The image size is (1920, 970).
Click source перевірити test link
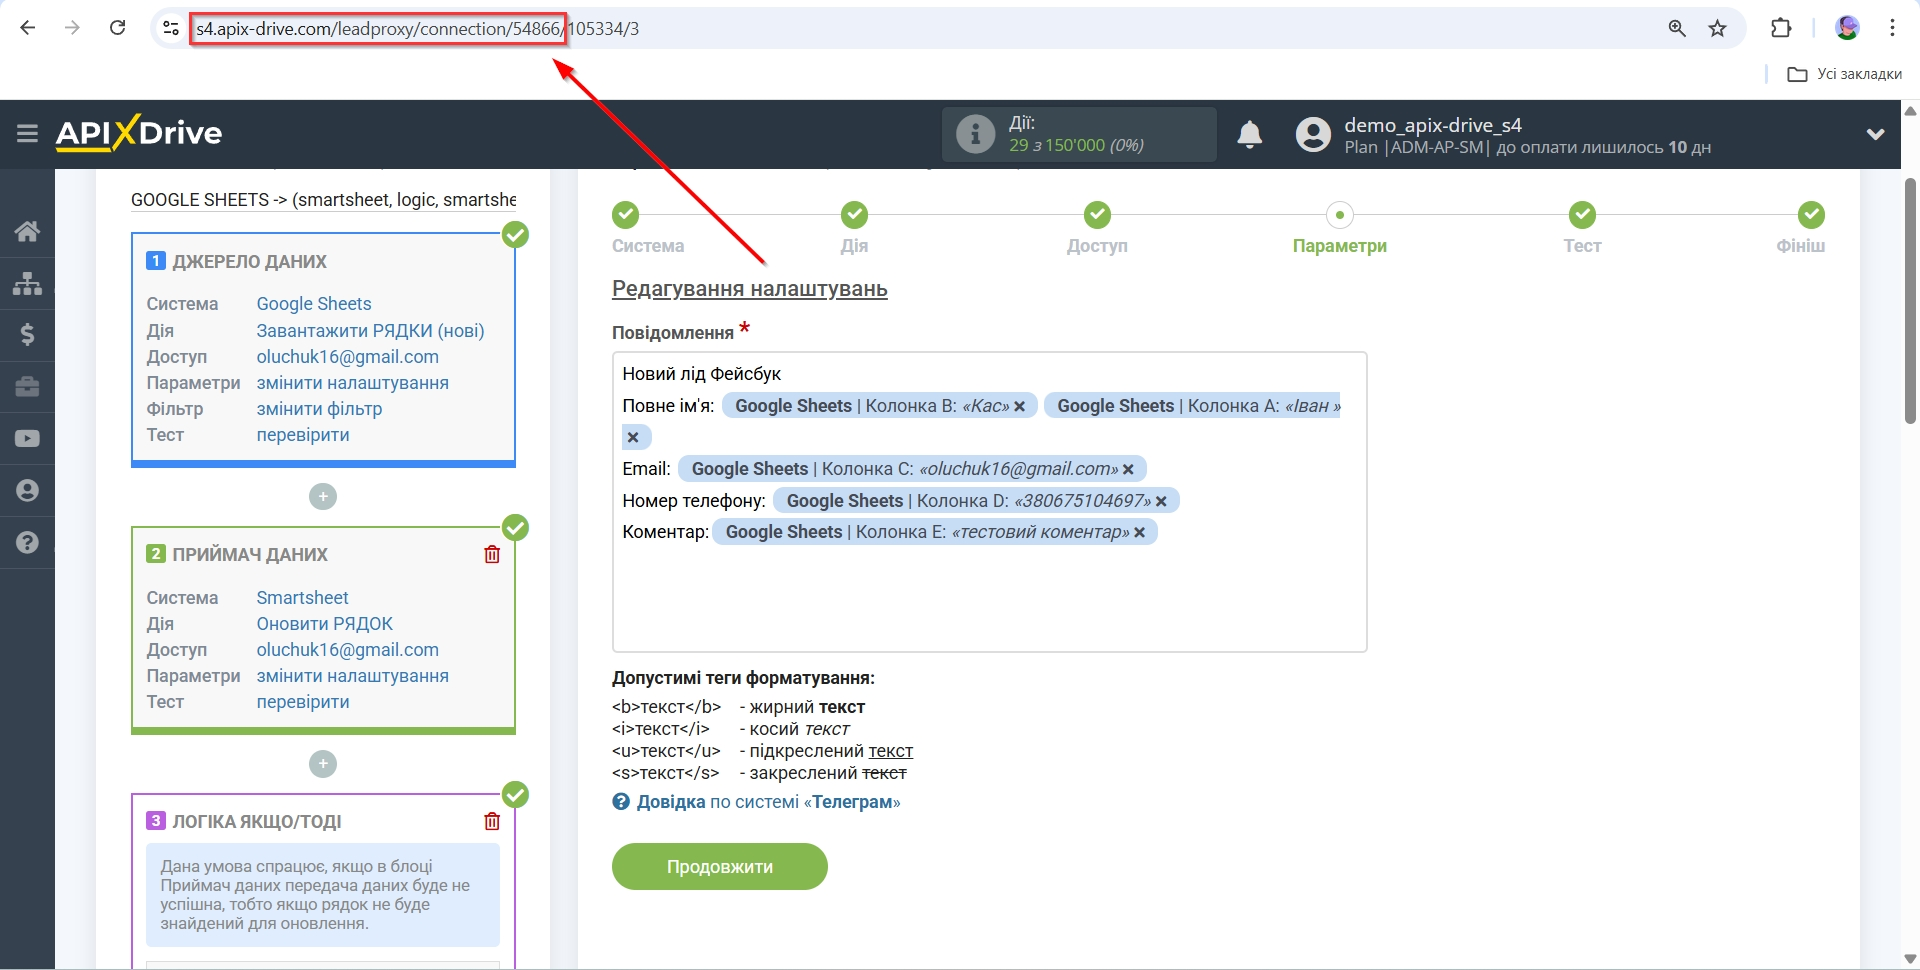pos(303,435)
